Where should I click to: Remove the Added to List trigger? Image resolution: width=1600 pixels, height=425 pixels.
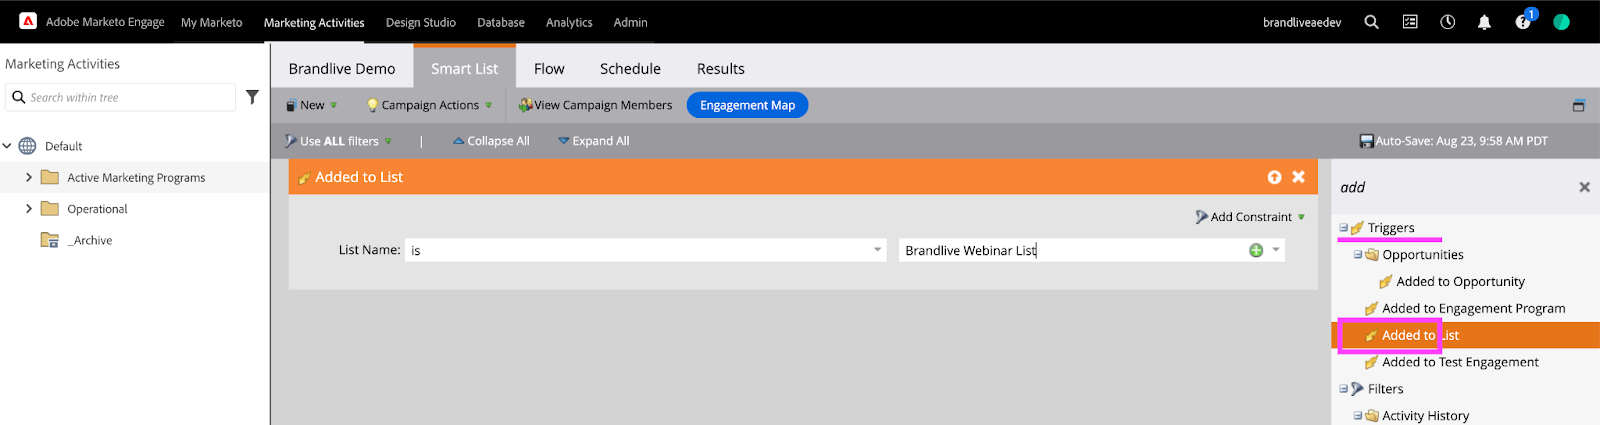(1298, 177)
